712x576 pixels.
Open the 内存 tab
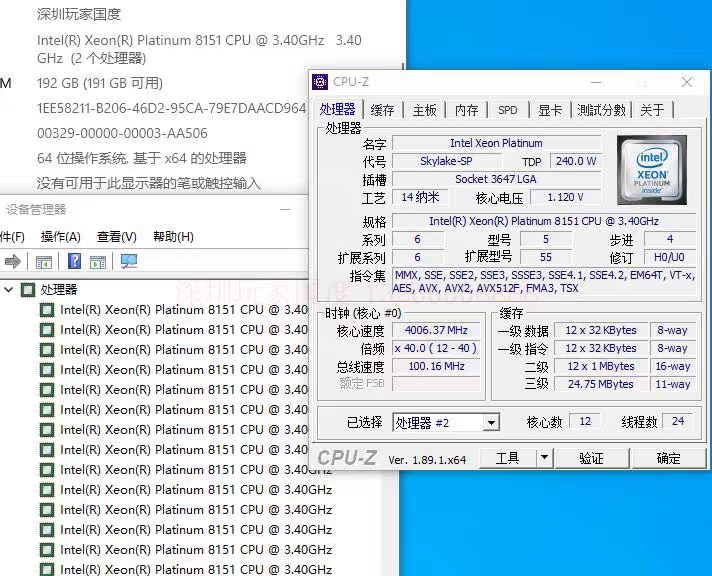pos(467,110)
